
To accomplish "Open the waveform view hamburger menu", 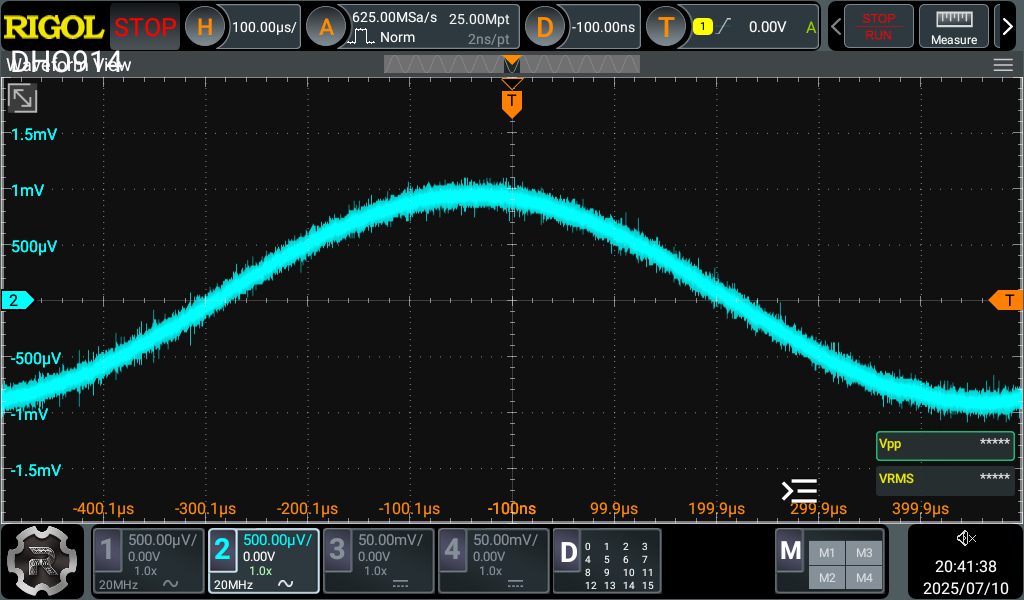I will tap(1003, 65).
